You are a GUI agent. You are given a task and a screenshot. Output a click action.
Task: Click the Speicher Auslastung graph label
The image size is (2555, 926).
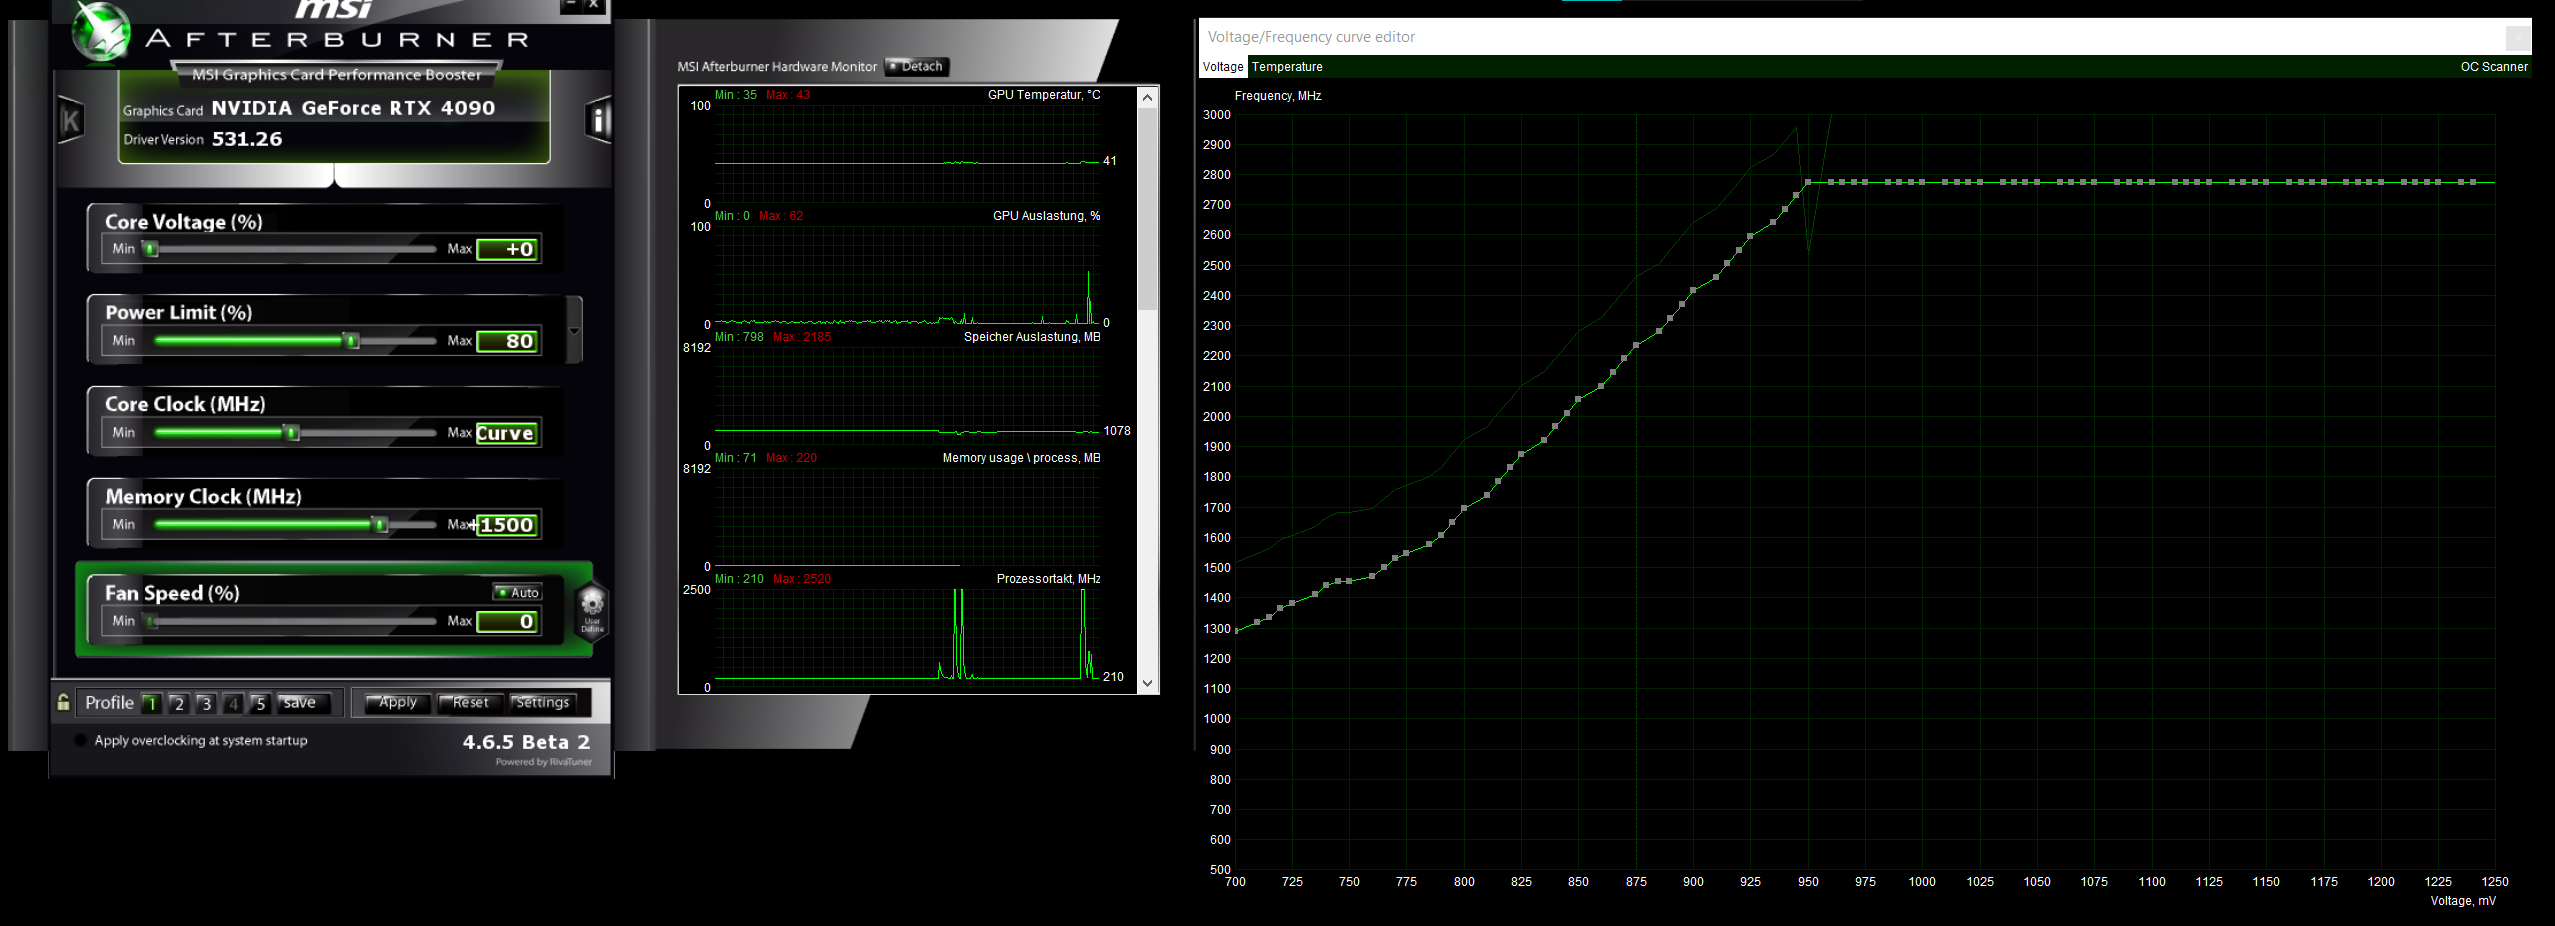(x=1032, y=337)
